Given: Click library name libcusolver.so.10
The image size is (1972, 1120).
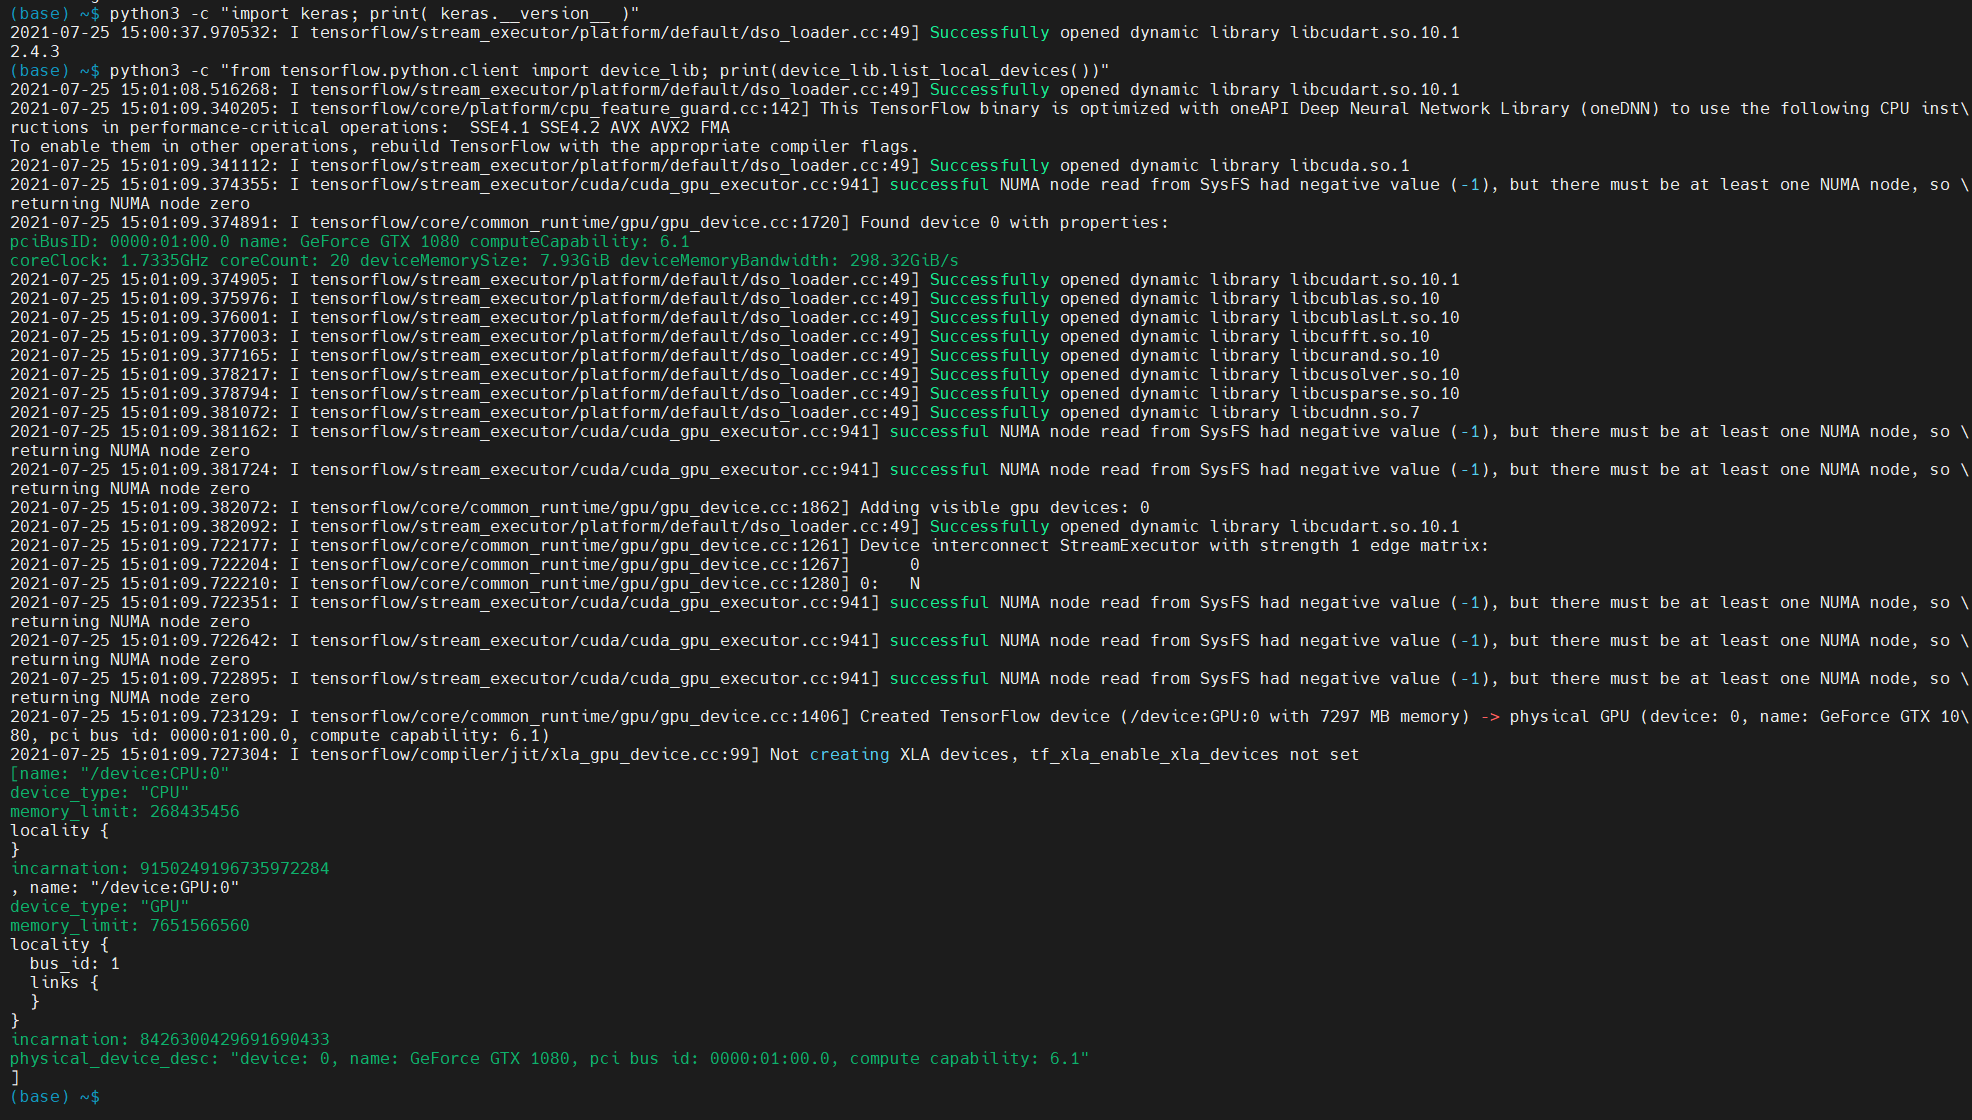Looking at the screenshot, I should 1374,374.
